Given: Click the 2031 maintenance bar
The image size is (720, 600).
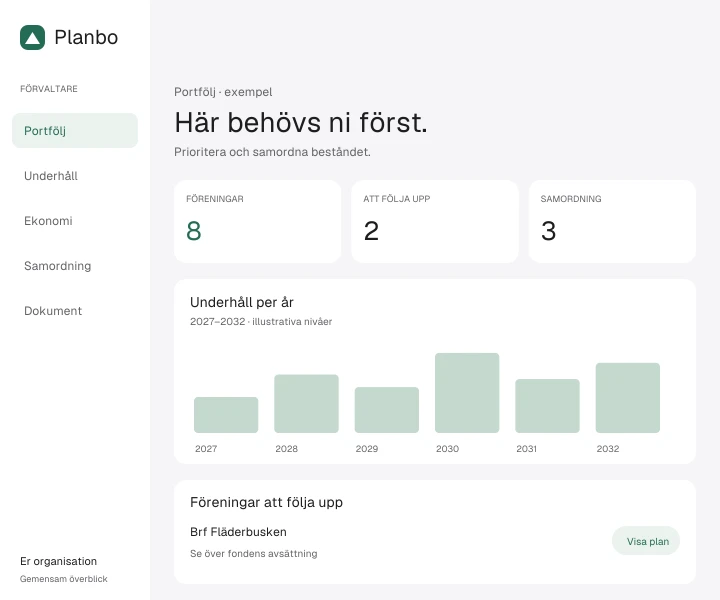Looking at the screenshot, I should pyautogui.click(x=547, y=406).
